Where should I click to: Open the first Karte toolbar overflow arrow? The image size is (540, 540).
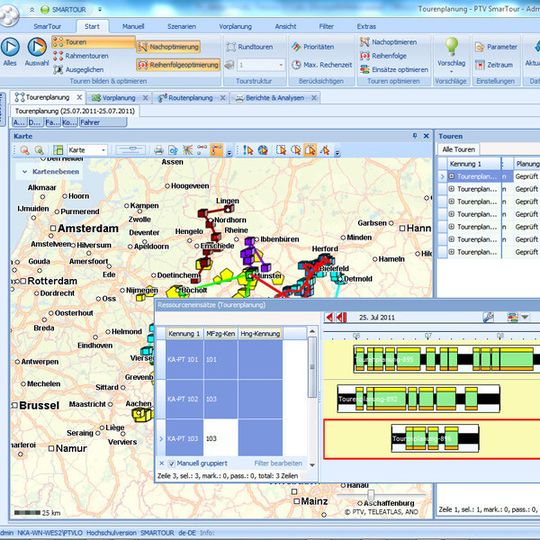(x=229, y=153)
